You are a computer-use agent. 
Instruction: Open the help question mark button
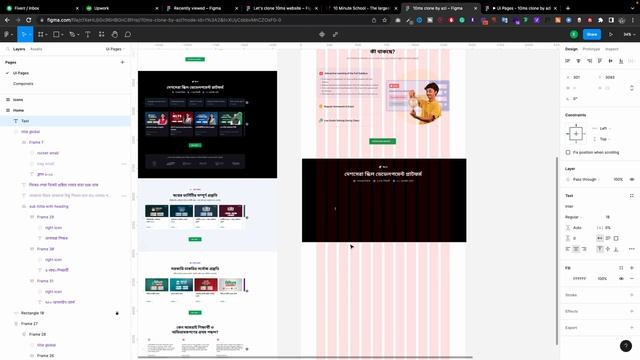626,346
